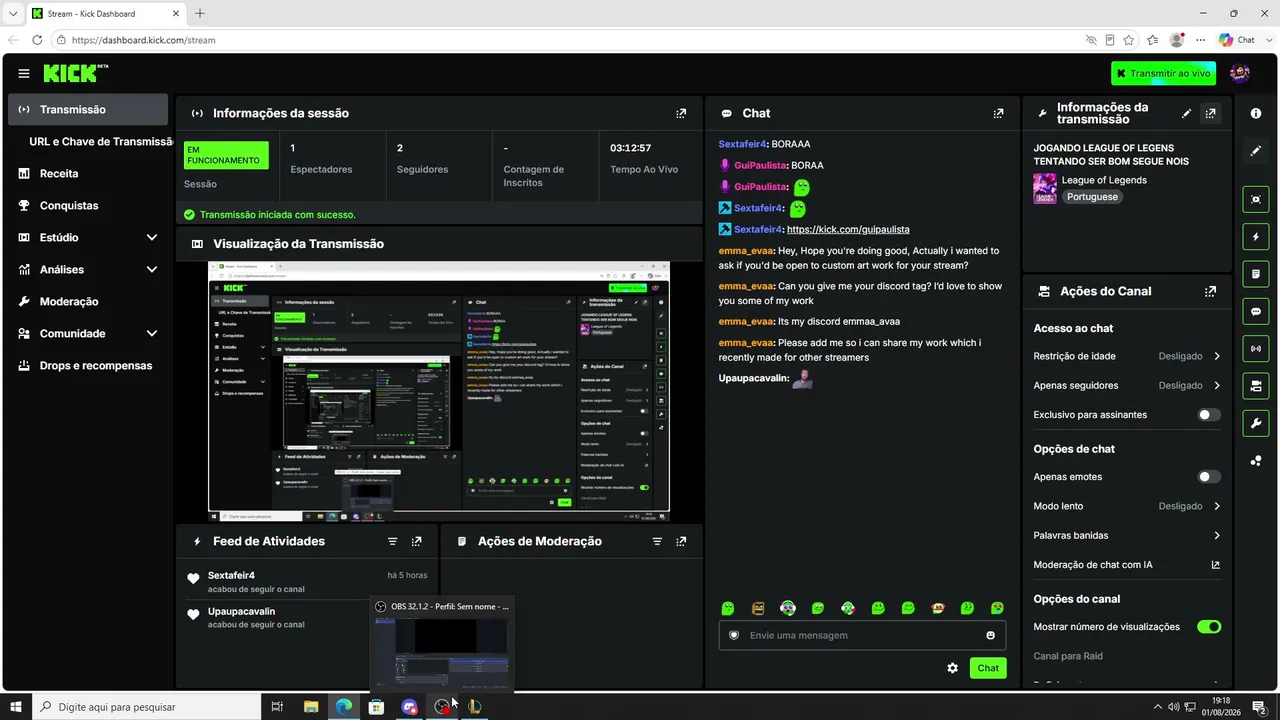Open Feed de Atividades filter icon
Image resolution: width=1280 pixels, height=720 pixels.
pyautogui.click(x=393, y=541)
